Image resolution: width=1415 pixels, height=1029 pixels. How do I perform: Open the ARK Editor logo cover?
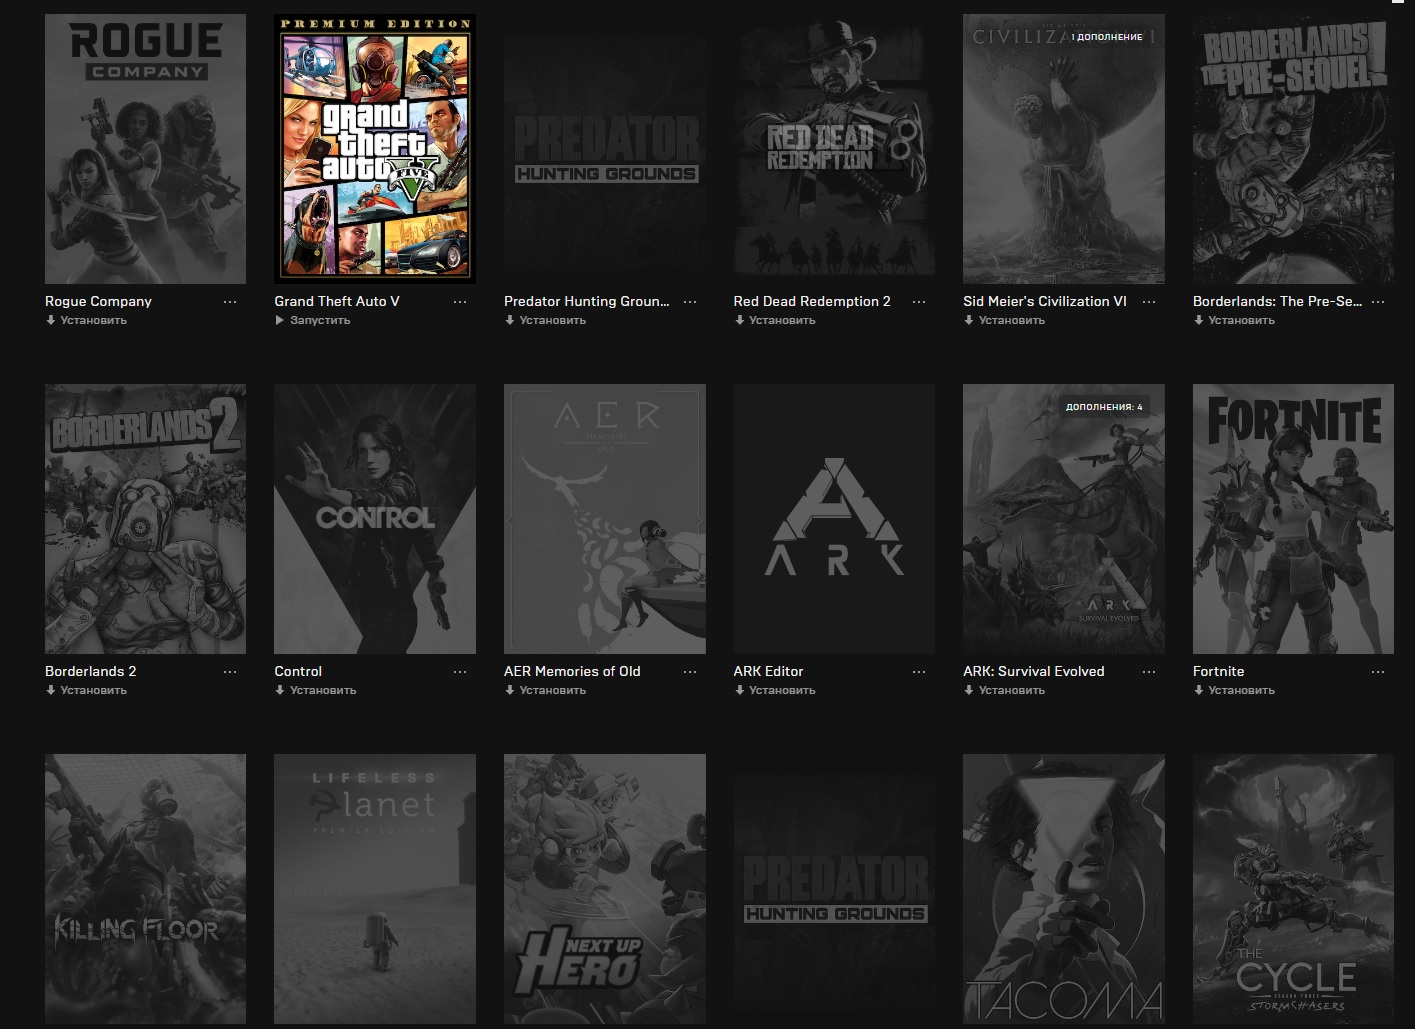834,519
